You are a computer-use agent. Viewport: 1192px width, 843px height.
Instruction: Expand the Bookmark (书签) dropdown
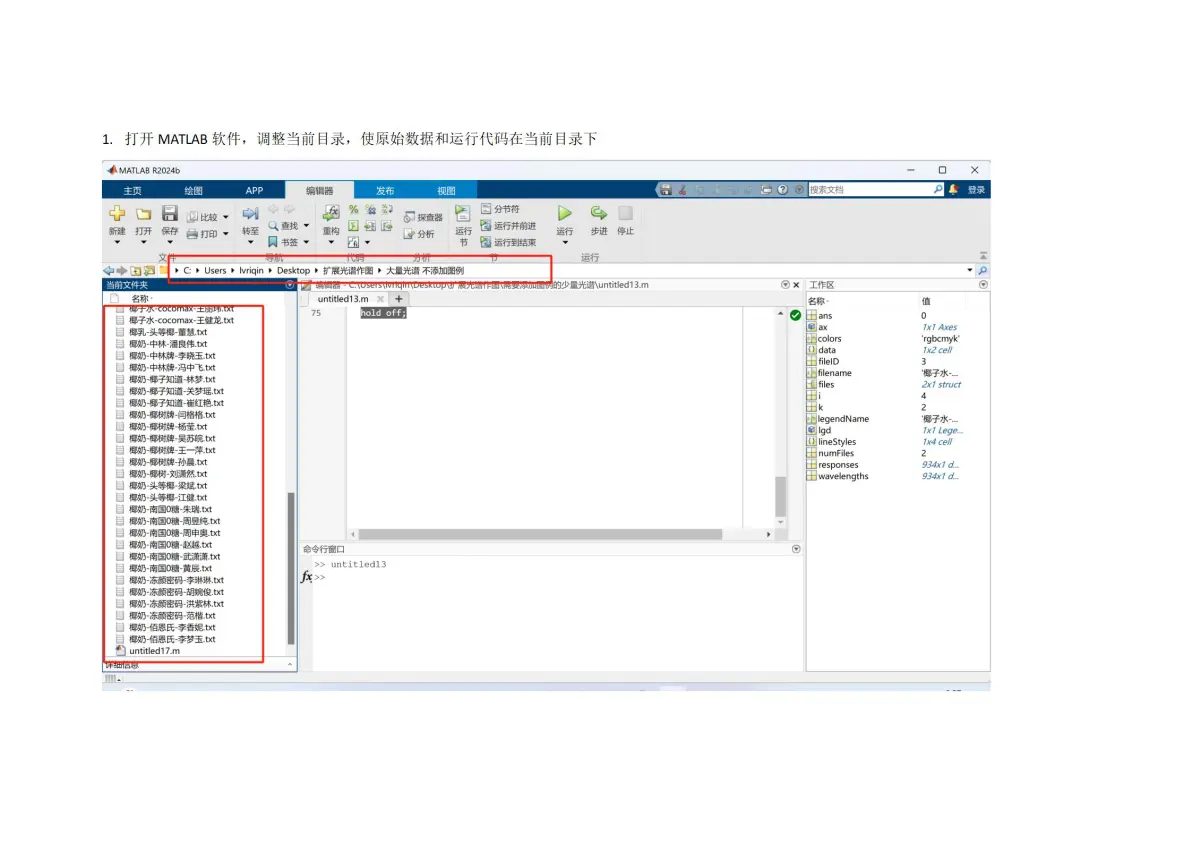306,242
